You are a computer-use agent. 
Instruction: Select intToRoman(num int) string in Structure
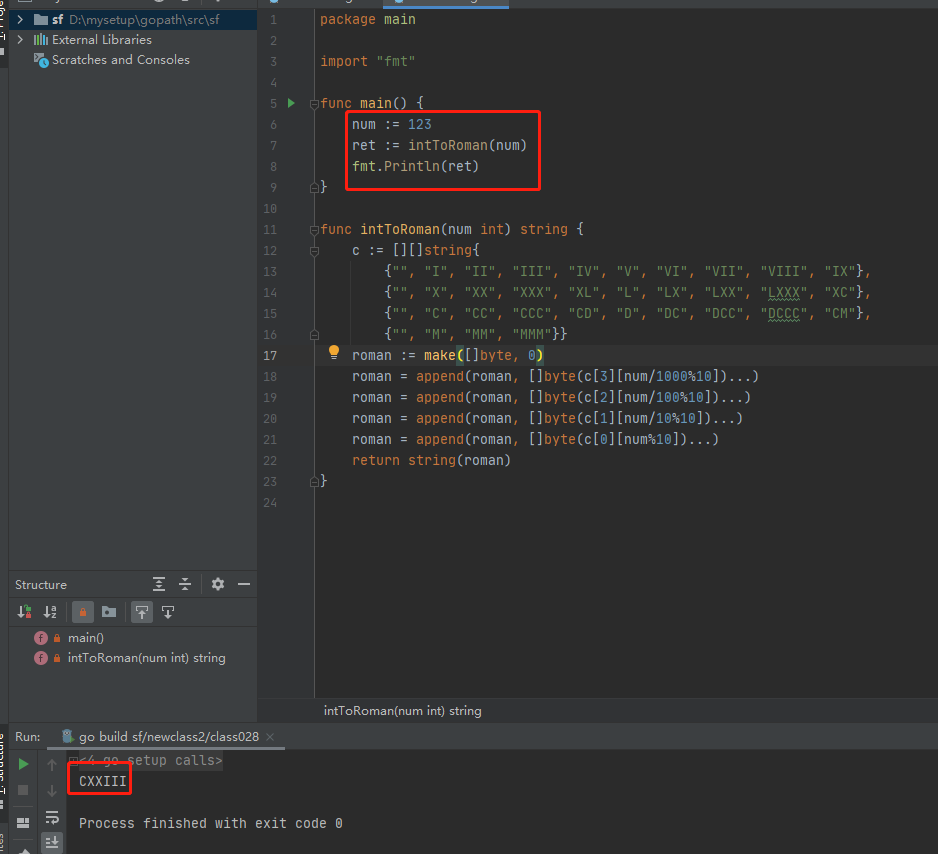click(x=147, y=658)
